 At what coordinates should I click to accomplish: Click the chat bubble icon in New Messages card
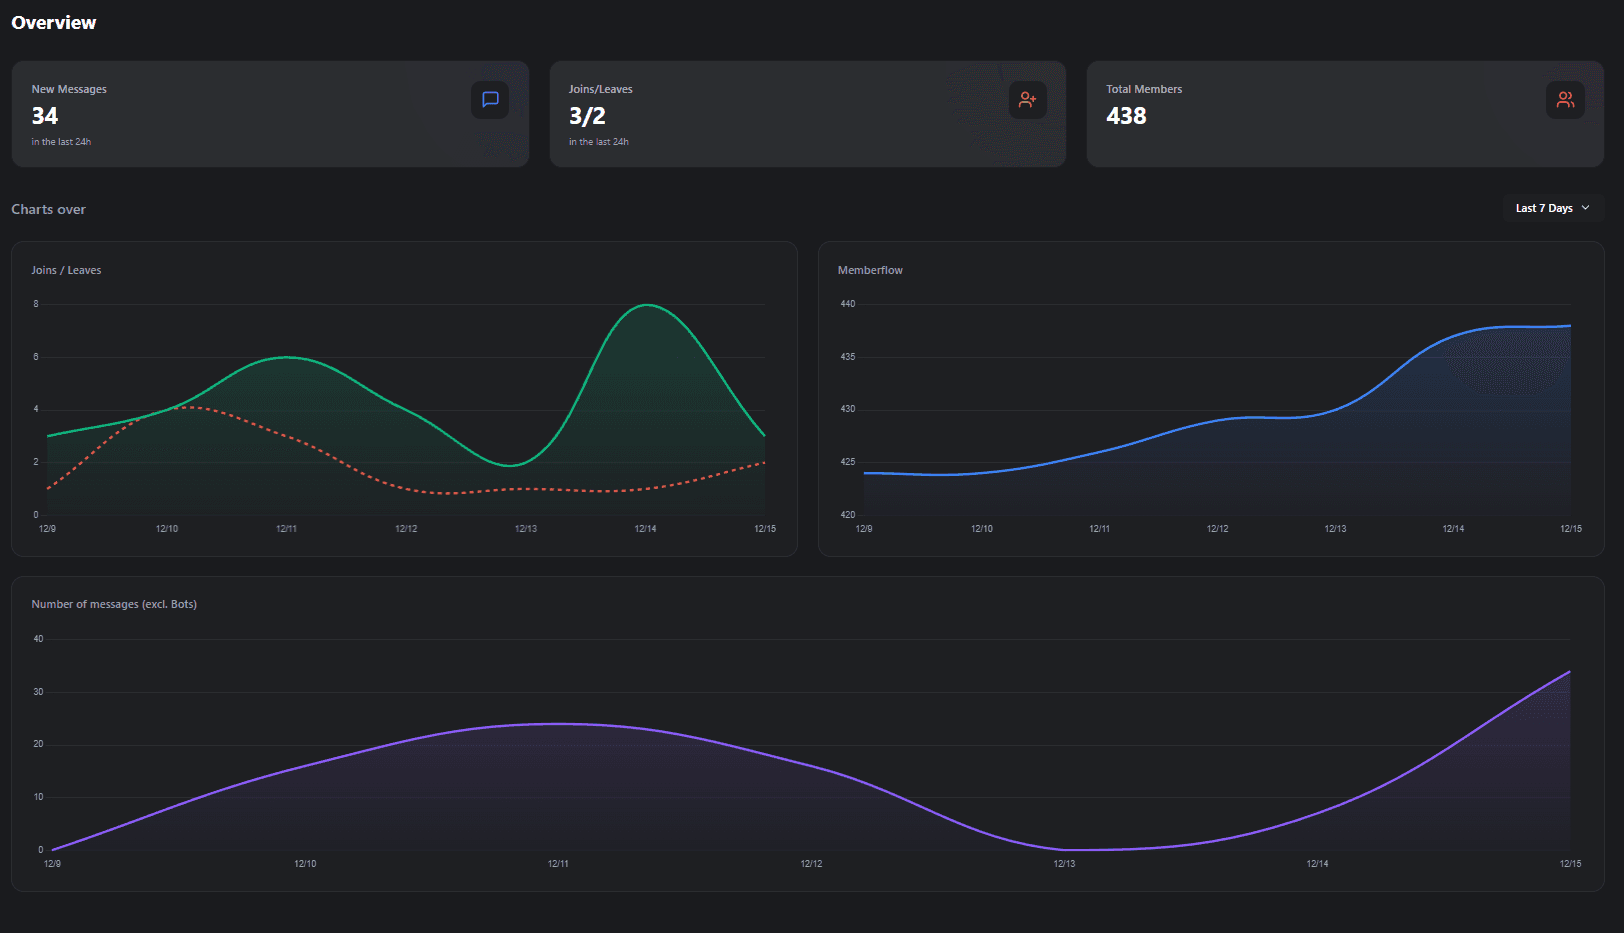pos(490,100)
